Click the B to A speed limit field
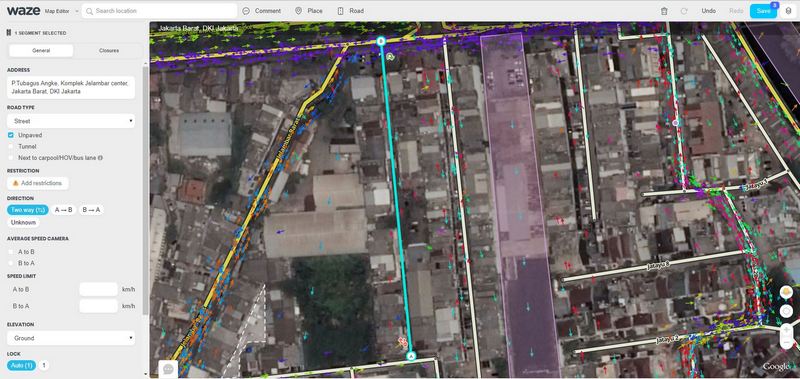 click(x=98, y=306)
